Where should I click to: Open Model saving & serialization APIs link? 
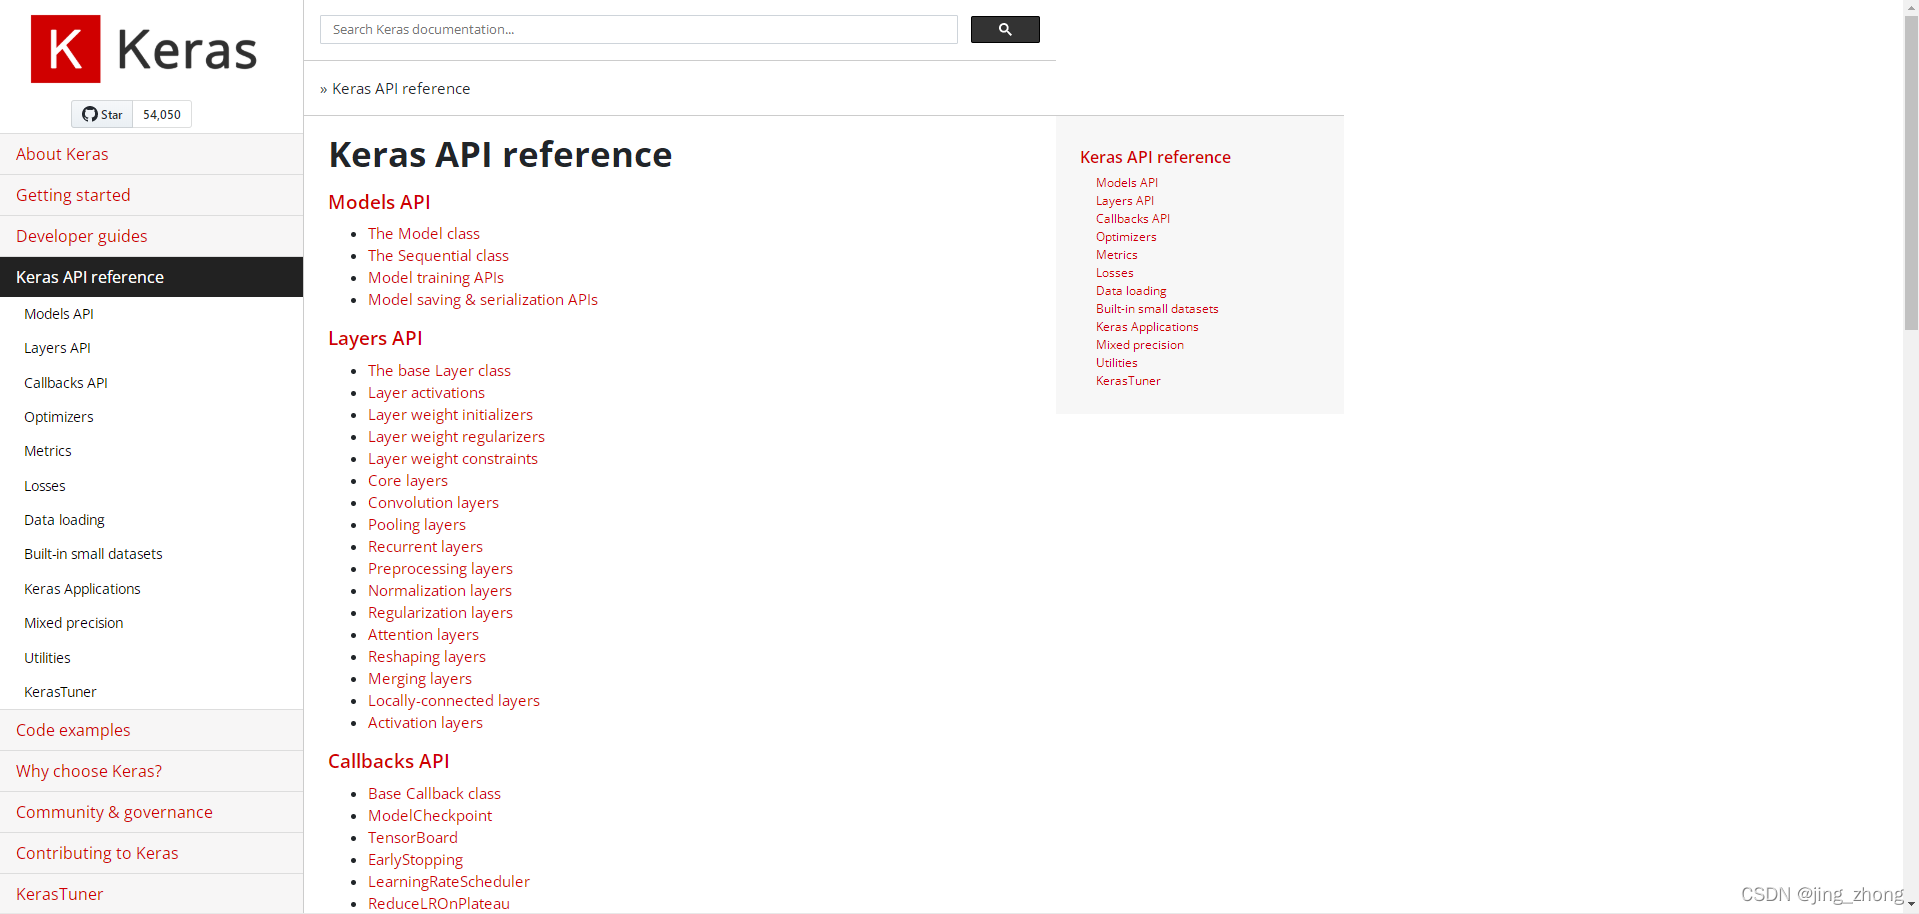coord(483,300)
